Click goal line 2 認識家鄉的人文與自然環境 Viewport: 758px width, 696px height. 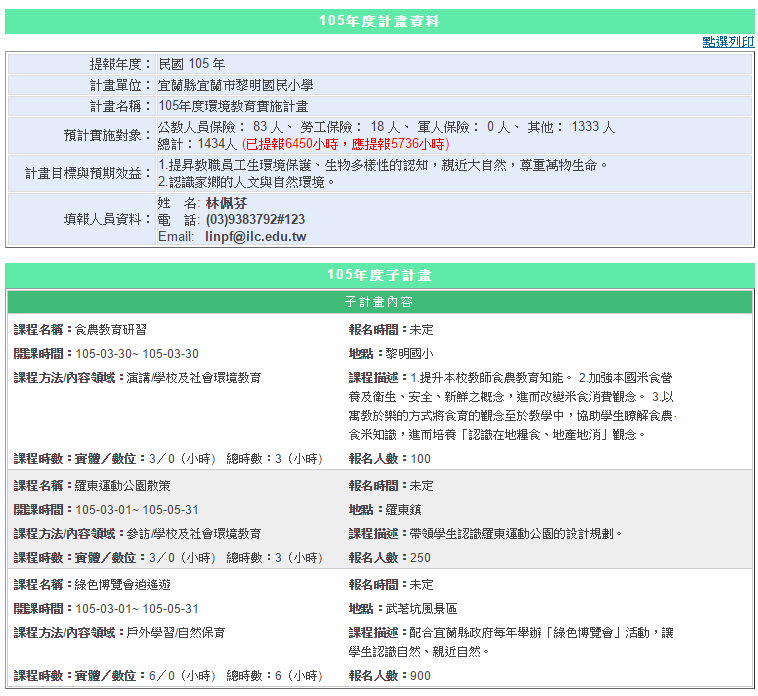(x=247, y=182)
